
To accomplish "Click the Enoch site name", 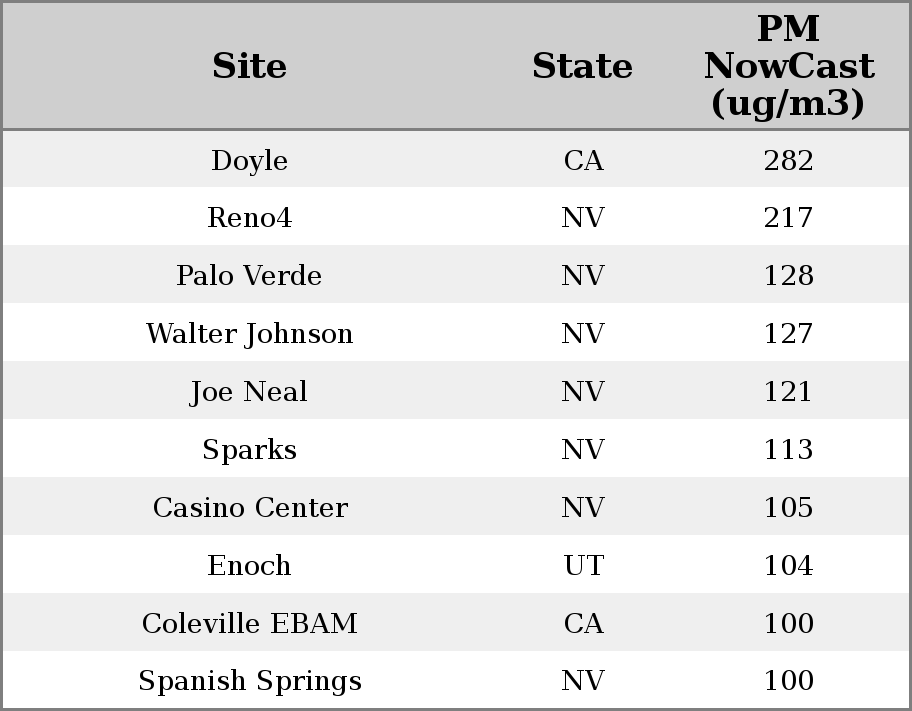I will [249, 566].
